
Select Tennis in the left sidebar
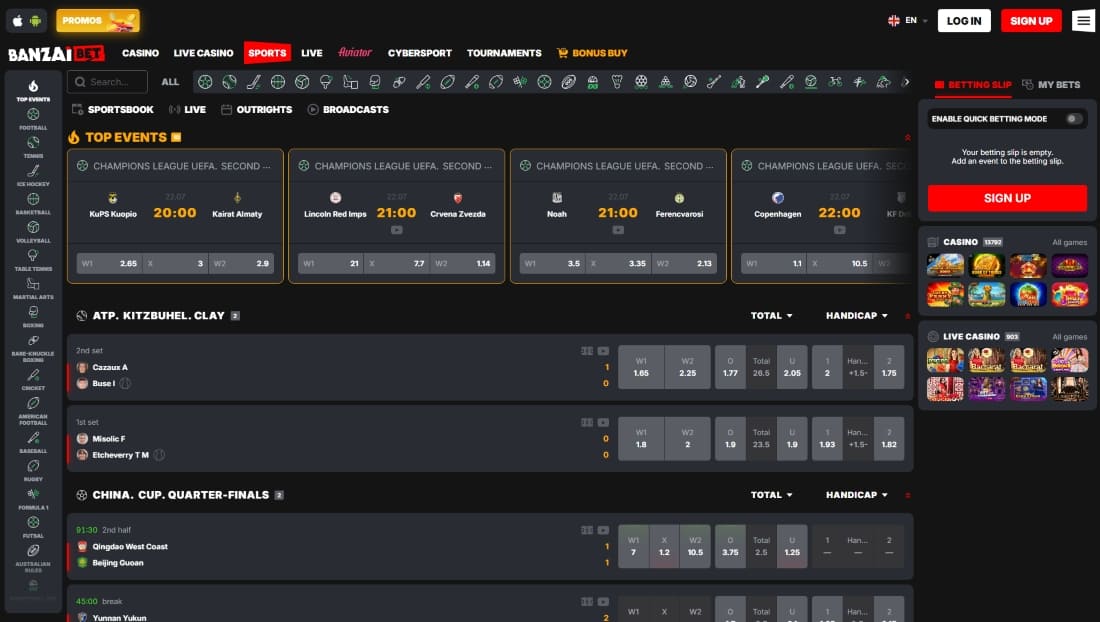(33, 147)
